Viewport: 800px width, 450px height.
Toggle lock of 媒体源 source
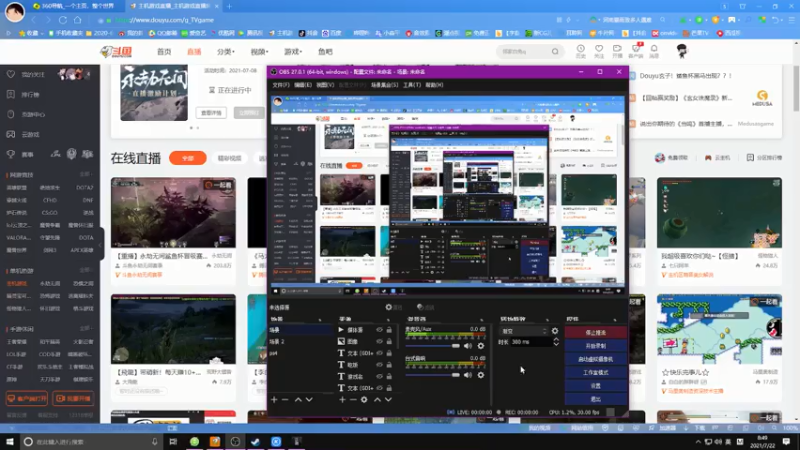[x=389, y=330]
